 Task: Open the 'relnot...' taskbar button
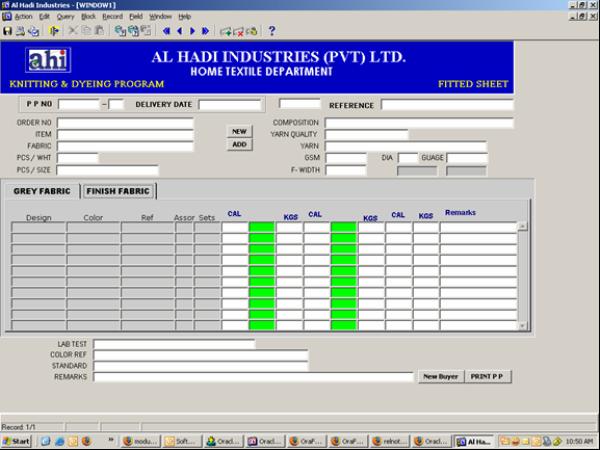pos(391,441)
